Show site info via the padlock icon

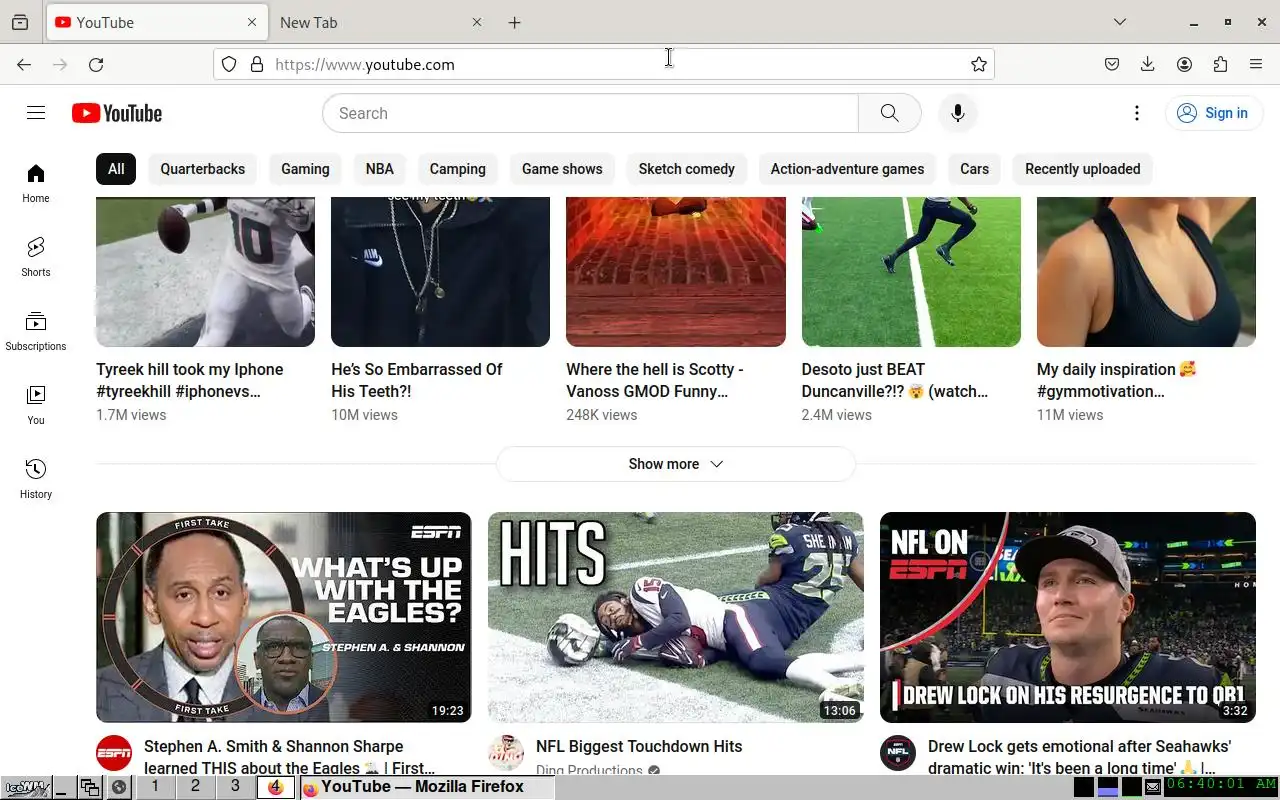(x=257, y=64)
